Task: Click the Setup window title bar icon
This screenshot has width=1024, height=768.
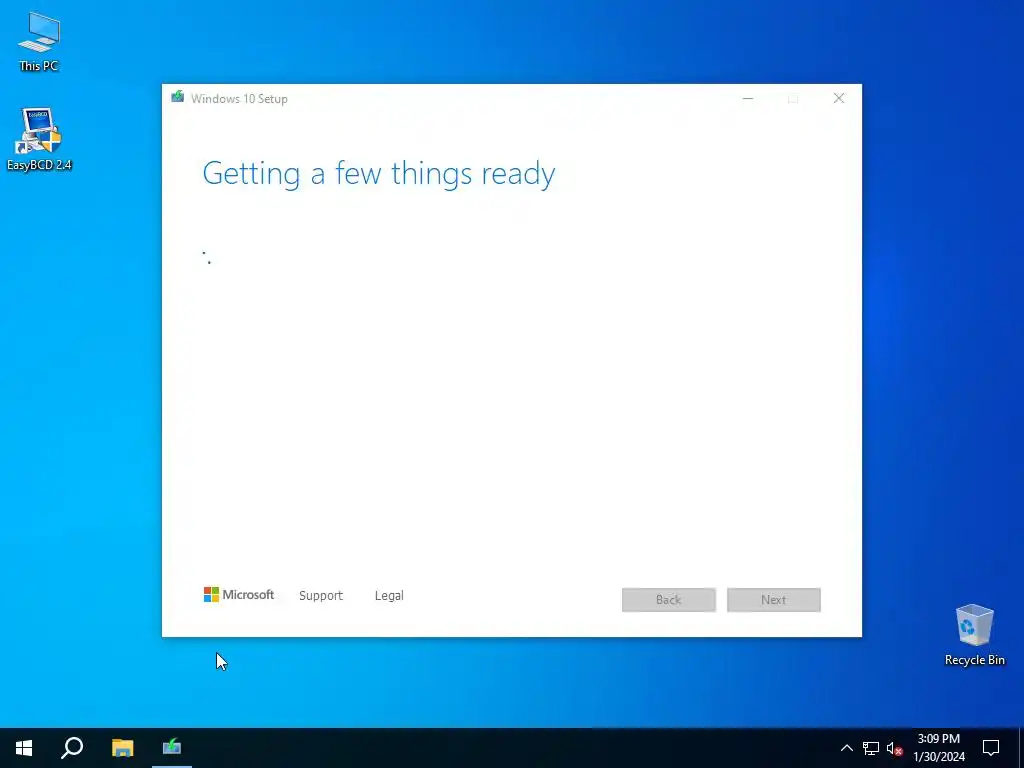Action: 178,98
